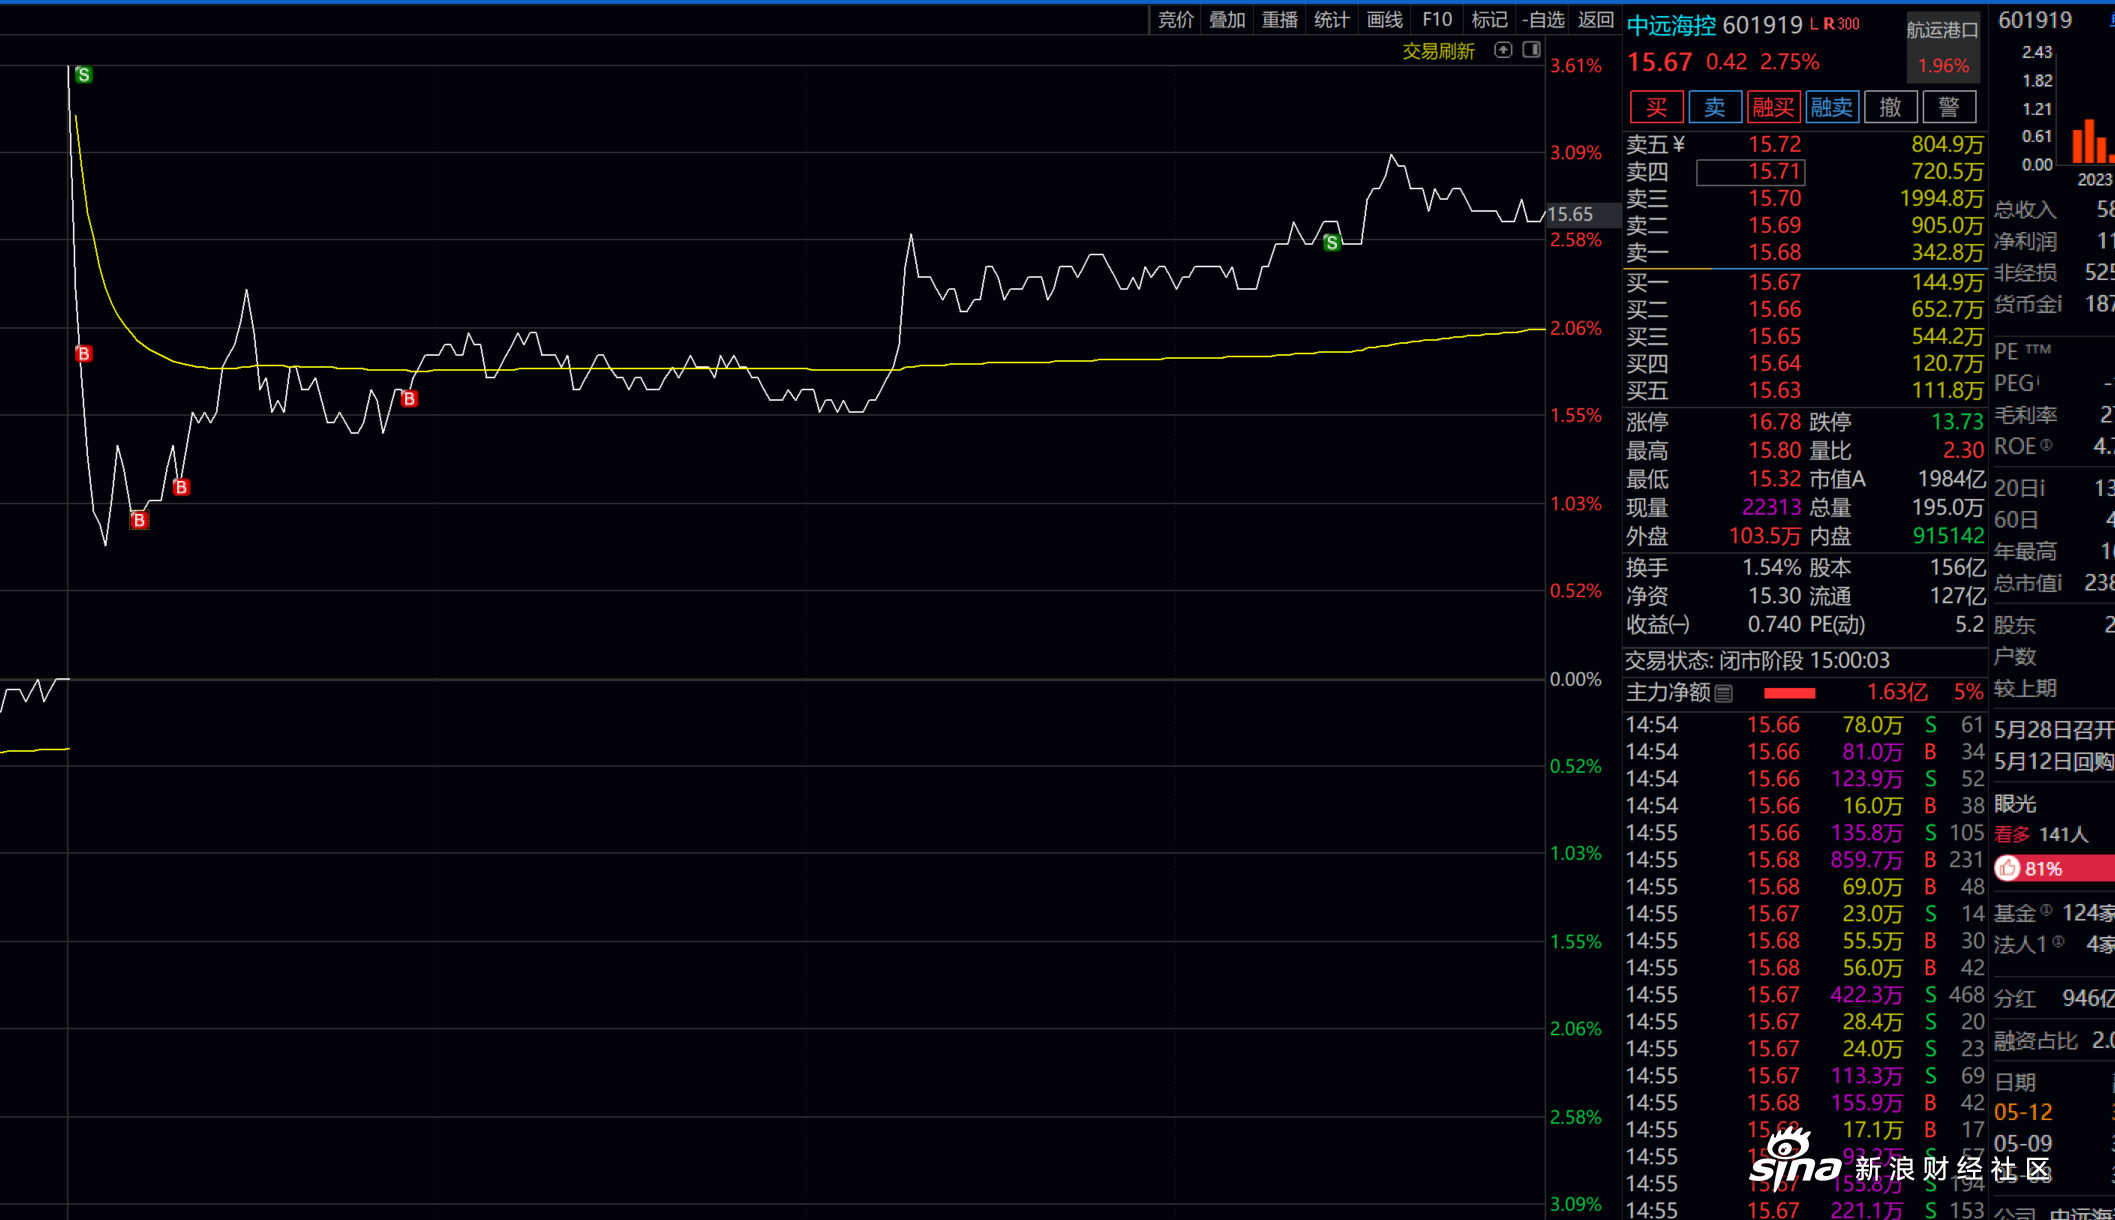The width and height of the screenshot is (2115, 1220).
Task: Open the 航运港口 sector box
Action: (1942, 47)
